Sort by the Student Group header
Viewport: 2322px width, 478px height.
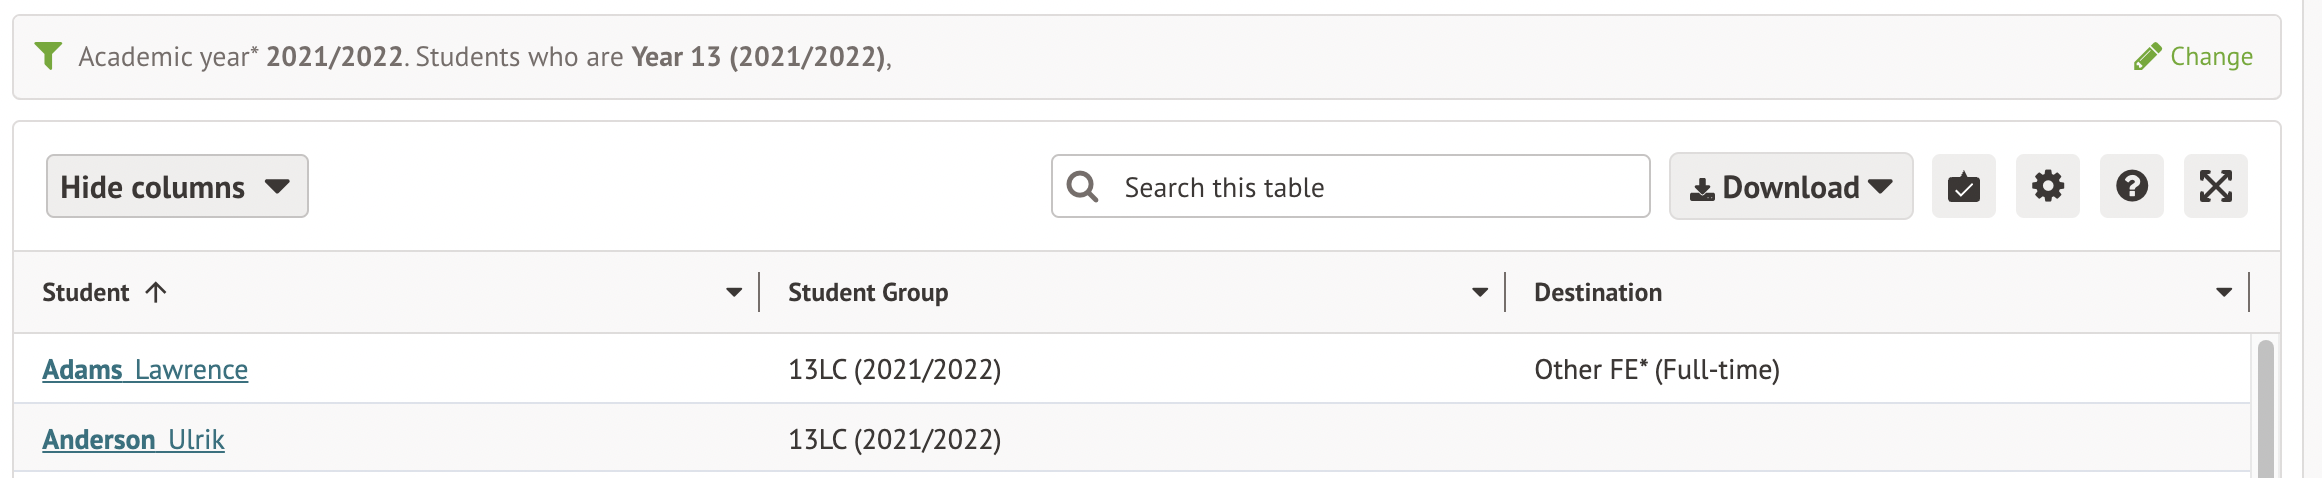pyautogui.click(x=868, y=293)
